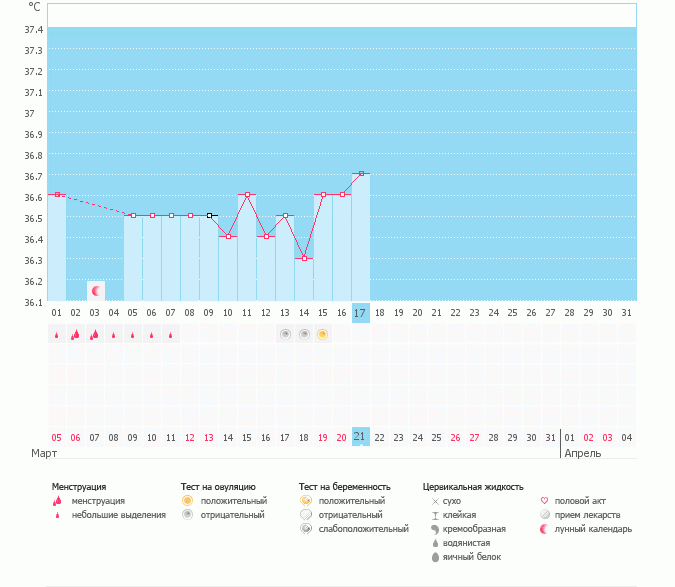Click the 'кремообразная' cervical fluid legend icon
The width and height of the screenshot is (675, 587).
[x=435, y=529]
